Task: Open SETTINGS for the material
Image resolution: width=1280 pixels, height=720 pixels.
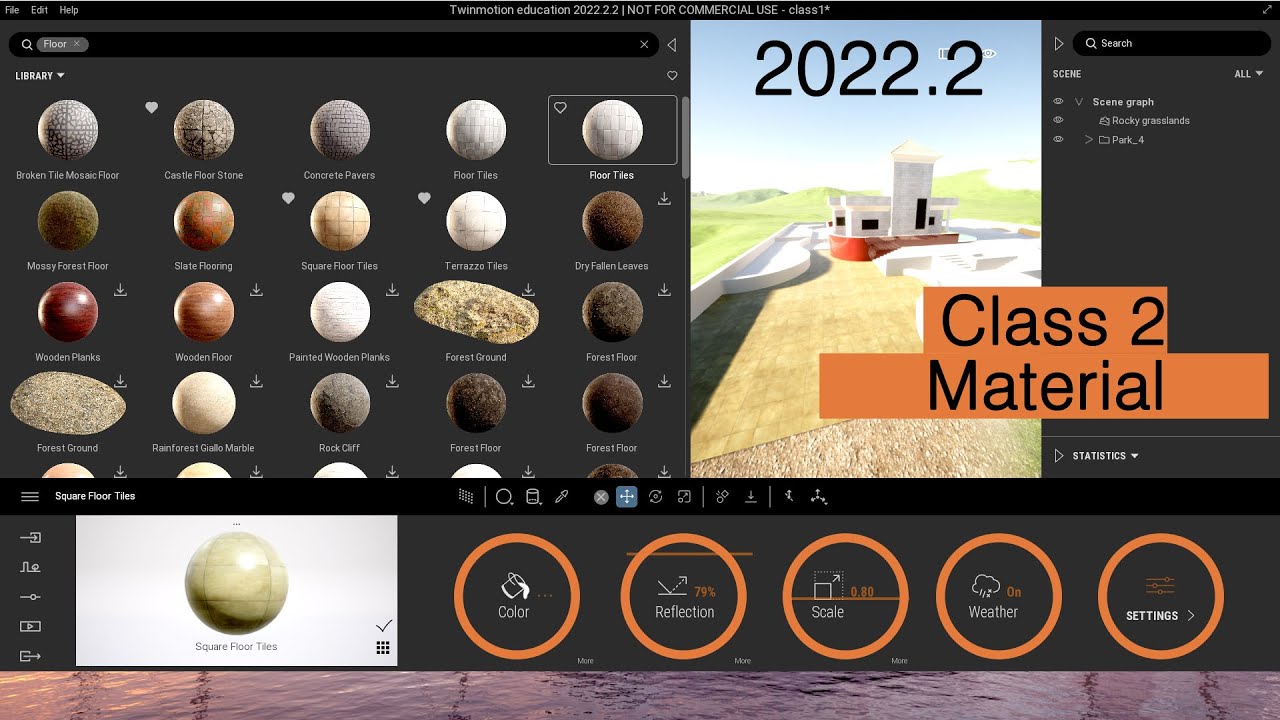Action: coord(1161,598)
